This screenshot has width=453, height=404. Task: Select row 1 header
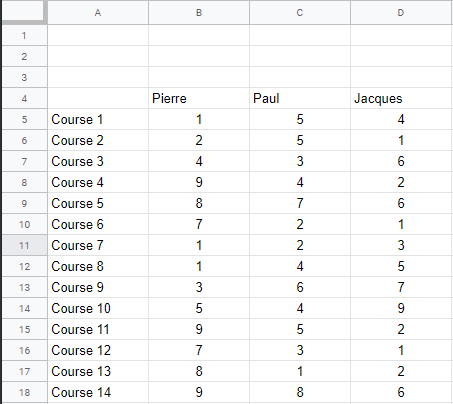pos(24,35)
